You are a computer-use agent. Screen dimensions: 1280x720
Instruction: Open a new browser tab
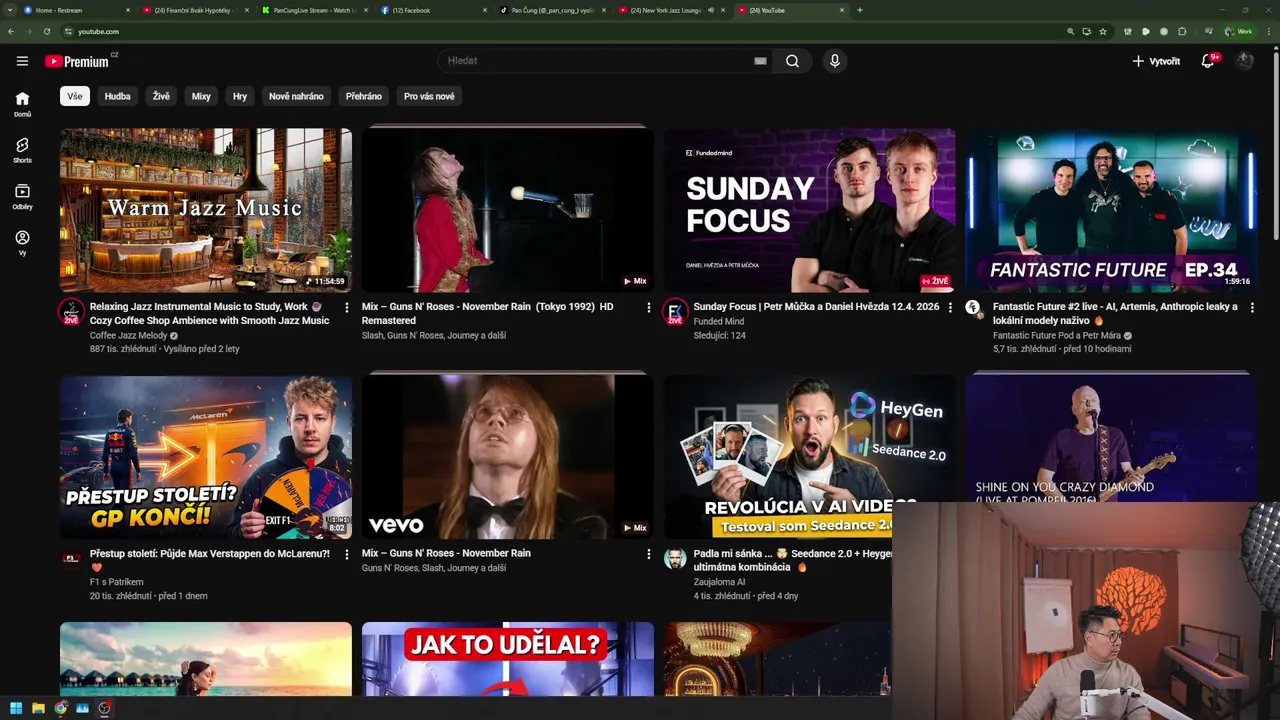click(860, 10)
